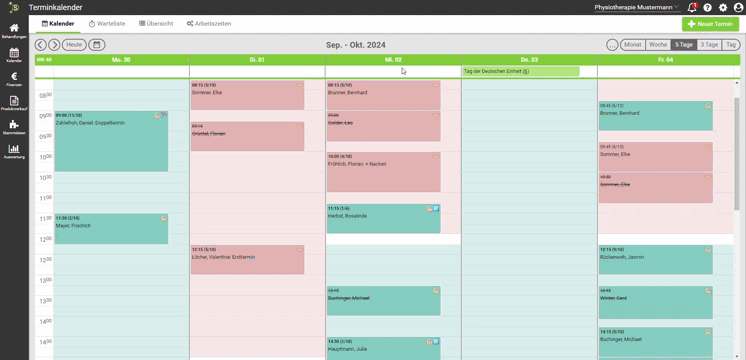Open cancelled Geider, Leo appointment

[x=383, y=126]
